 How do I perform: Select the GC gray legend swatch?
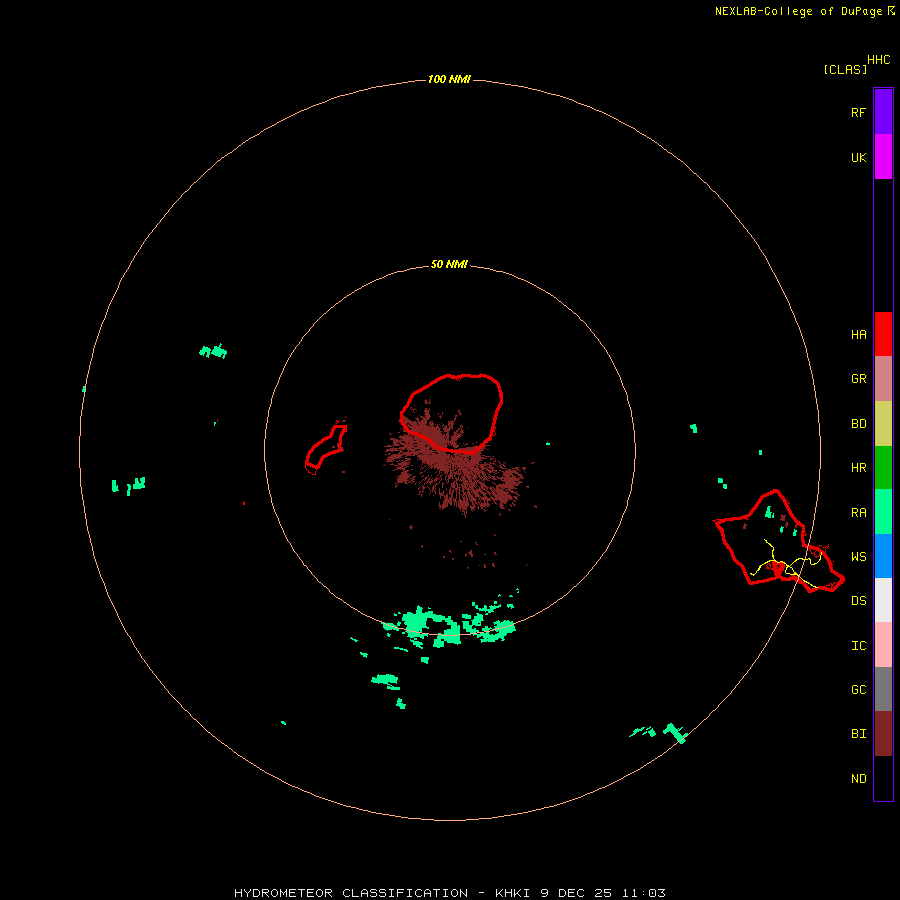pyautogui.click(x=883, y=689)
